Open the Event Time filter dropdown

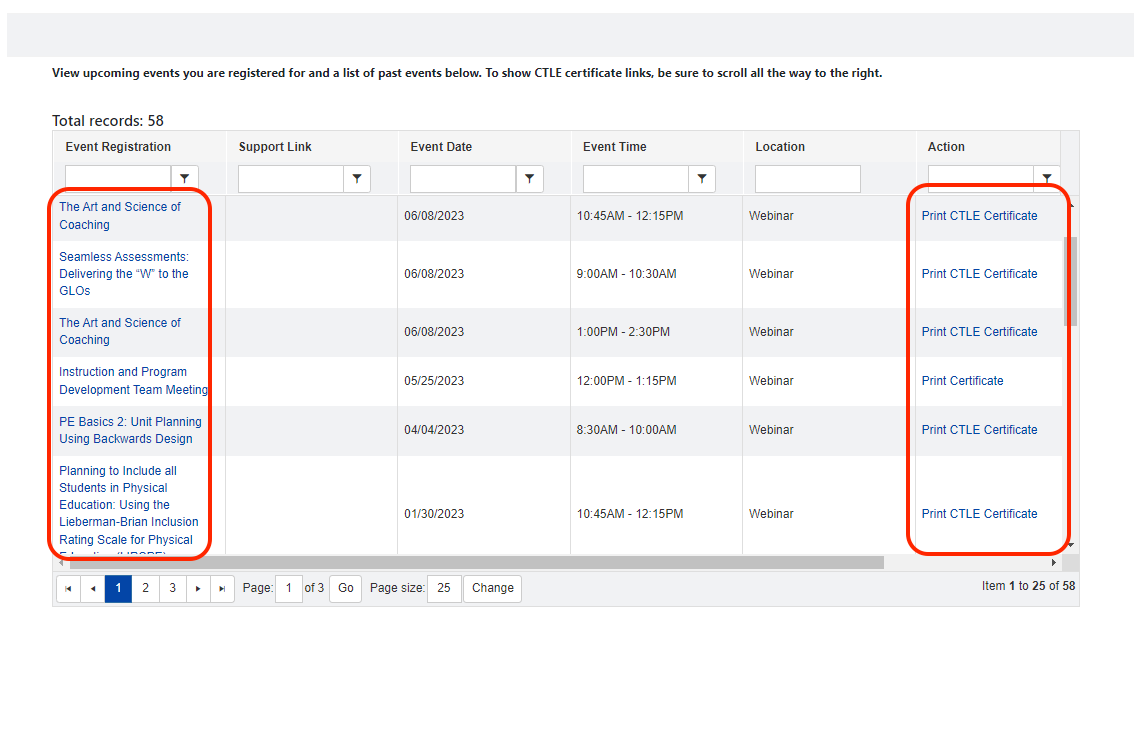click(702, 178)
